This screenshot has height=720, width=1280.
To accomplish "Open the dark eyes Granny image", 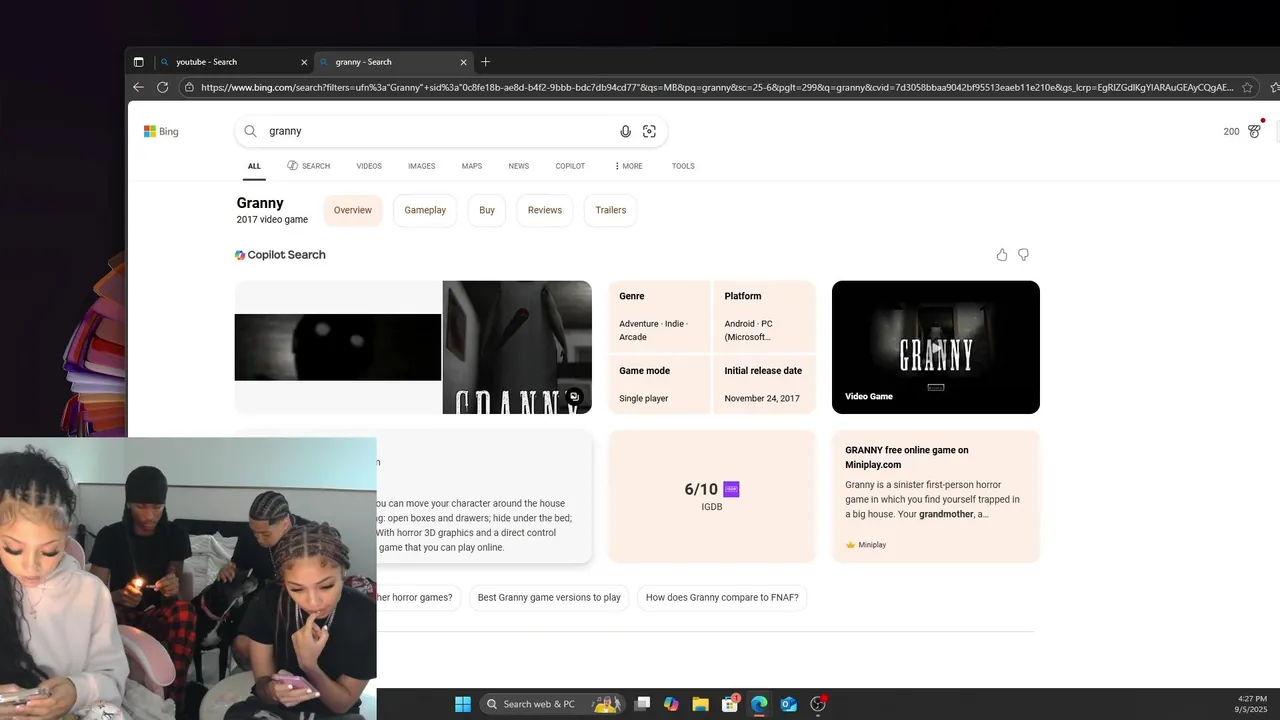I will [338, 347].
